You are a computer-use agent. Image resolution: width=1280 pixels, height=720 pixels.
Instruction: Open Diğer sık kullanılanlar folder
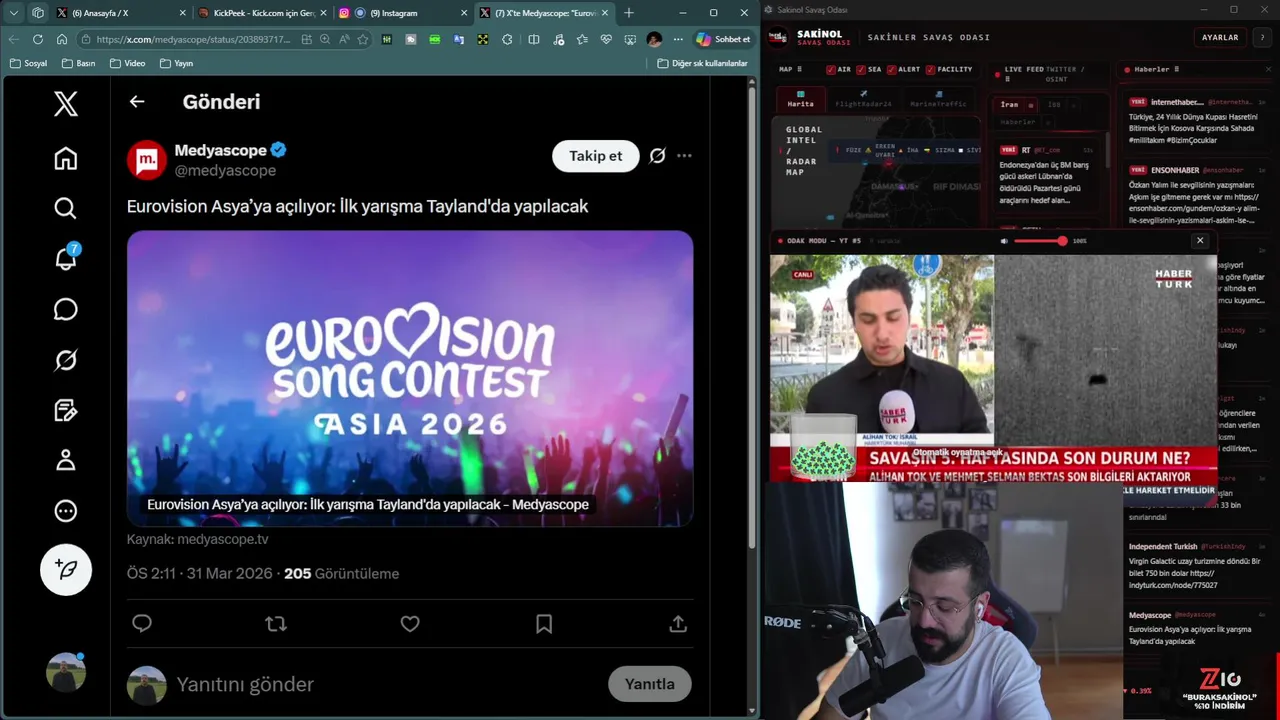click(702, 63)
